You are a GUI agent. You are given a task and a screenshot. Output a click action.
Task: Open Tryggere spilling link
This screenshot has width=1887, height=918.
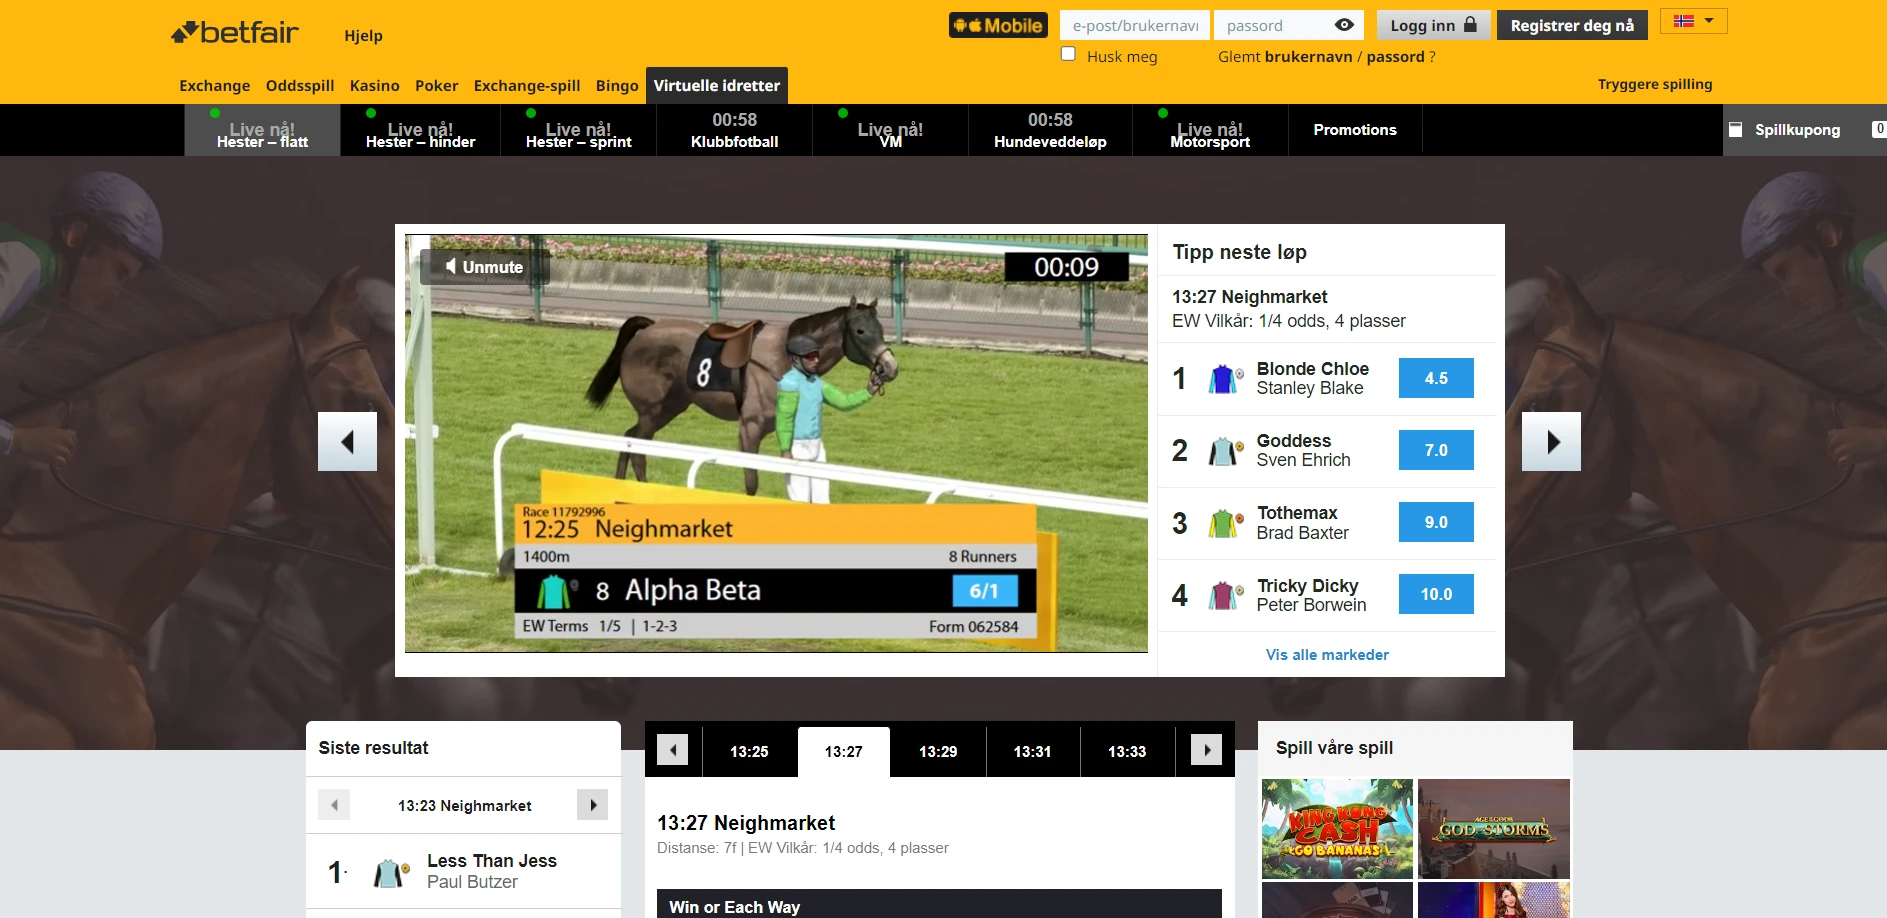[1655, 84]
